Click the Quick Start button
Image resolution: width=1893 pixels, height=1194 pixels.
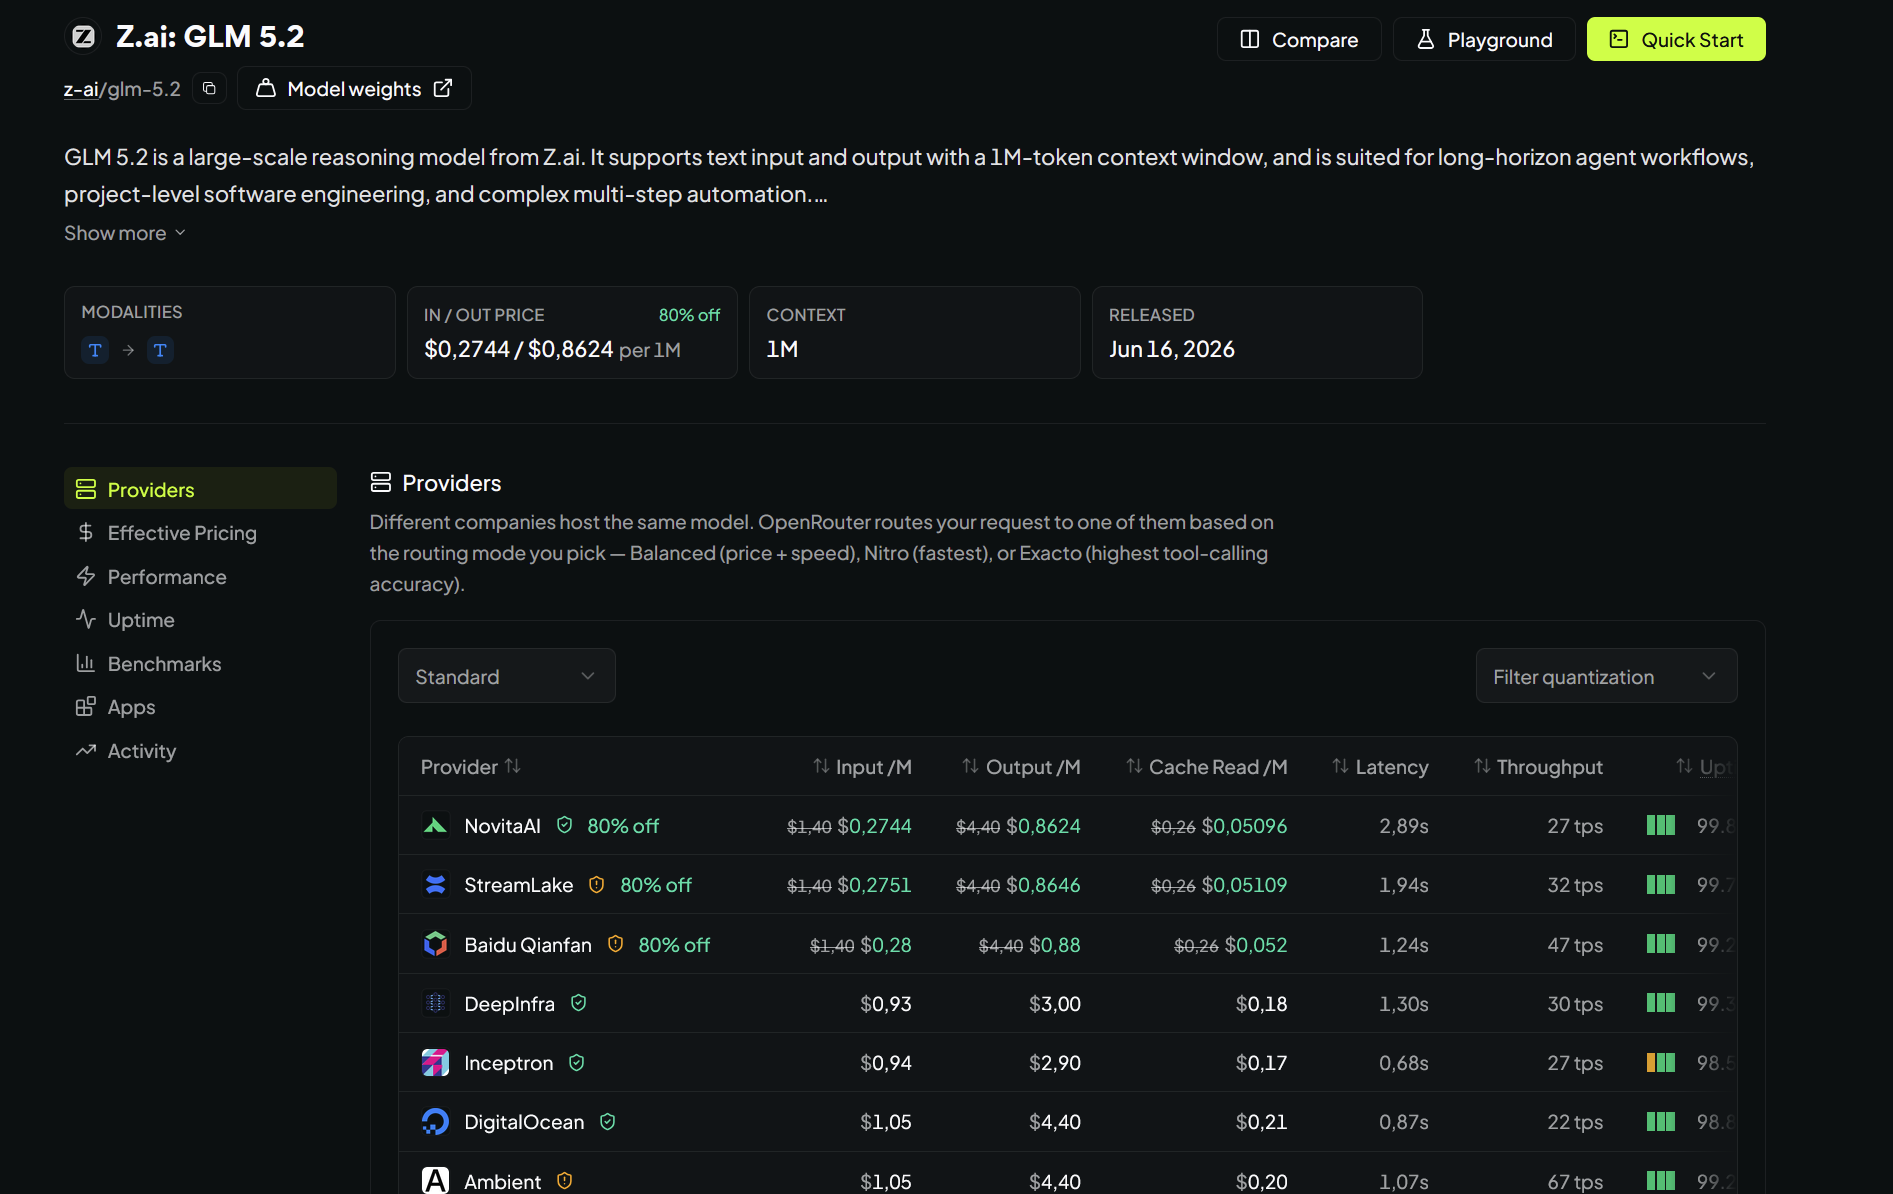coord(1676,40)
